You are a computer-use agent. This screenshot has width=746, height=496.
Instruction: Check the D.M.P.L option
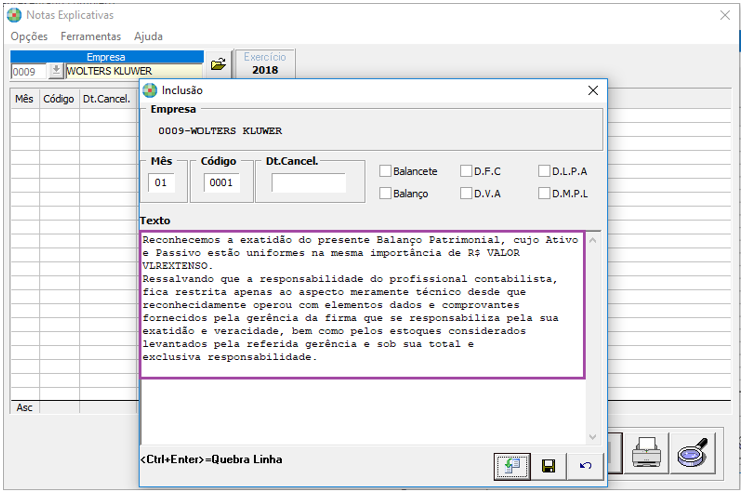[544, 194]
